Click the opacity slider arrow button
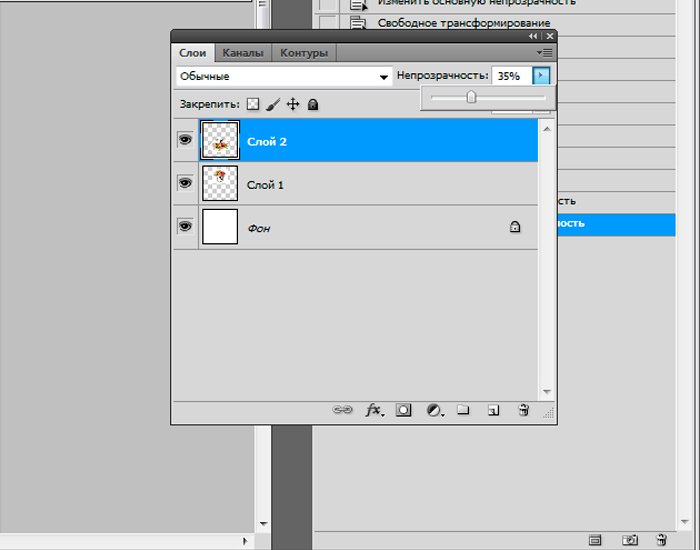 [x=541, y=76]
